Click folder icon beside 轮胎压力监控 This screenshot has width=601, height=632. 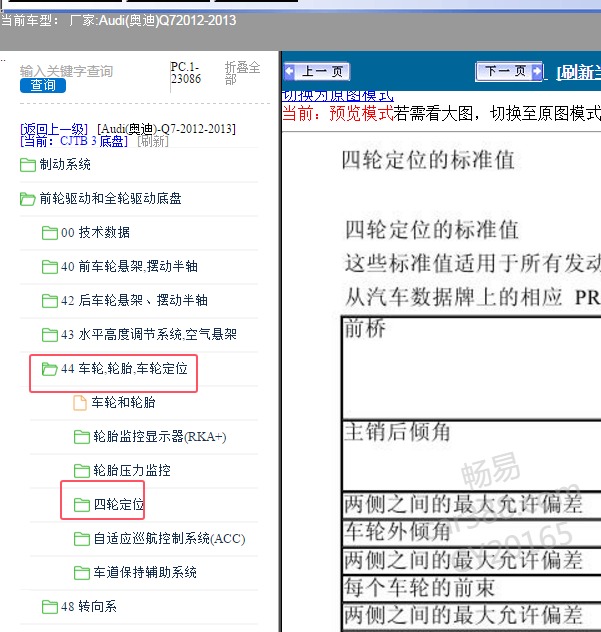pos(81,471)
